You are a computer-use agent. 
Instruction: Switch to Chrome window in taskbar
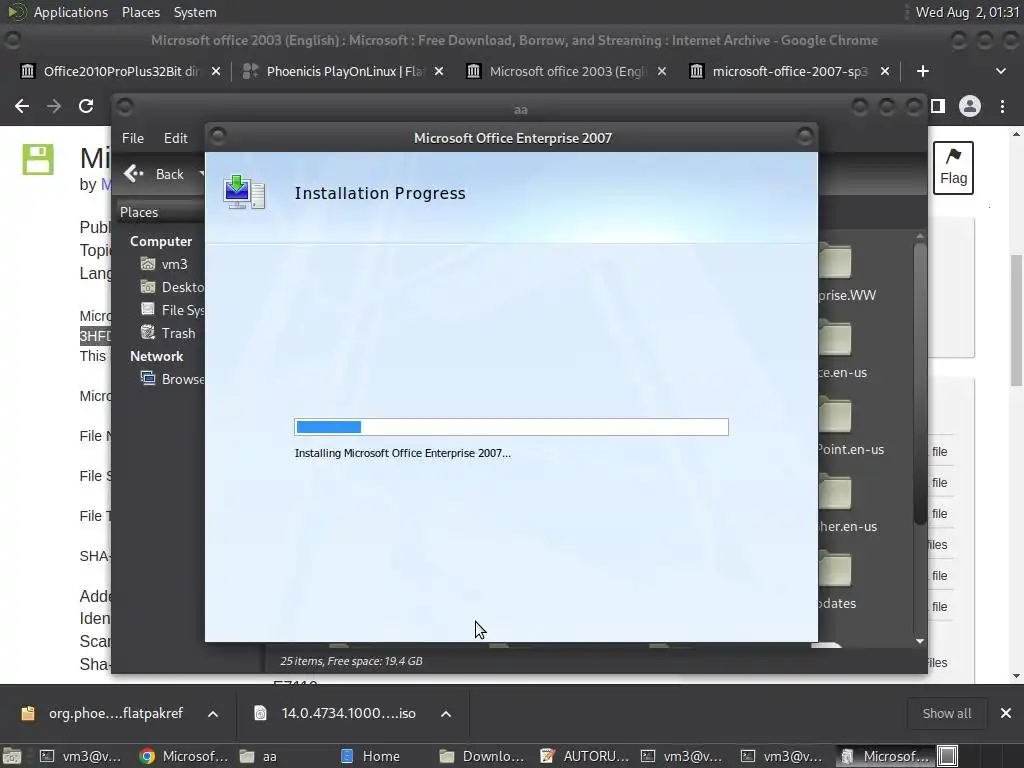(184, 756)
